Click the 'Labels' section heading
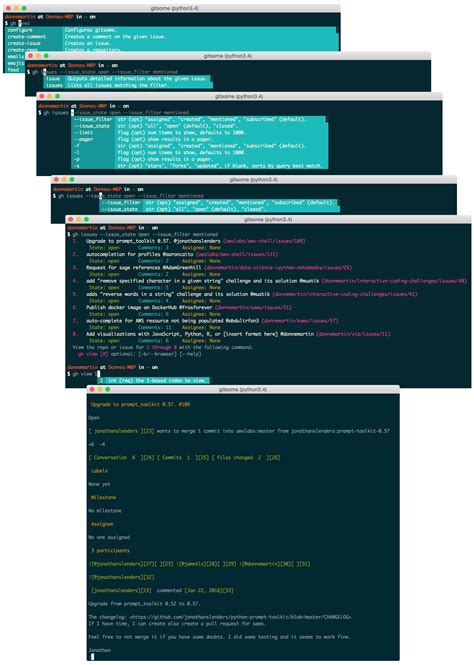 [99, 471]
